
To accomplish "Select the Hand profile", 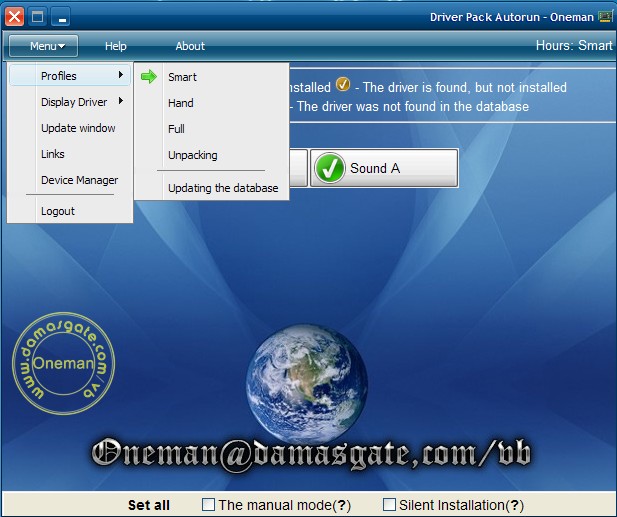I will click(211, 103).
